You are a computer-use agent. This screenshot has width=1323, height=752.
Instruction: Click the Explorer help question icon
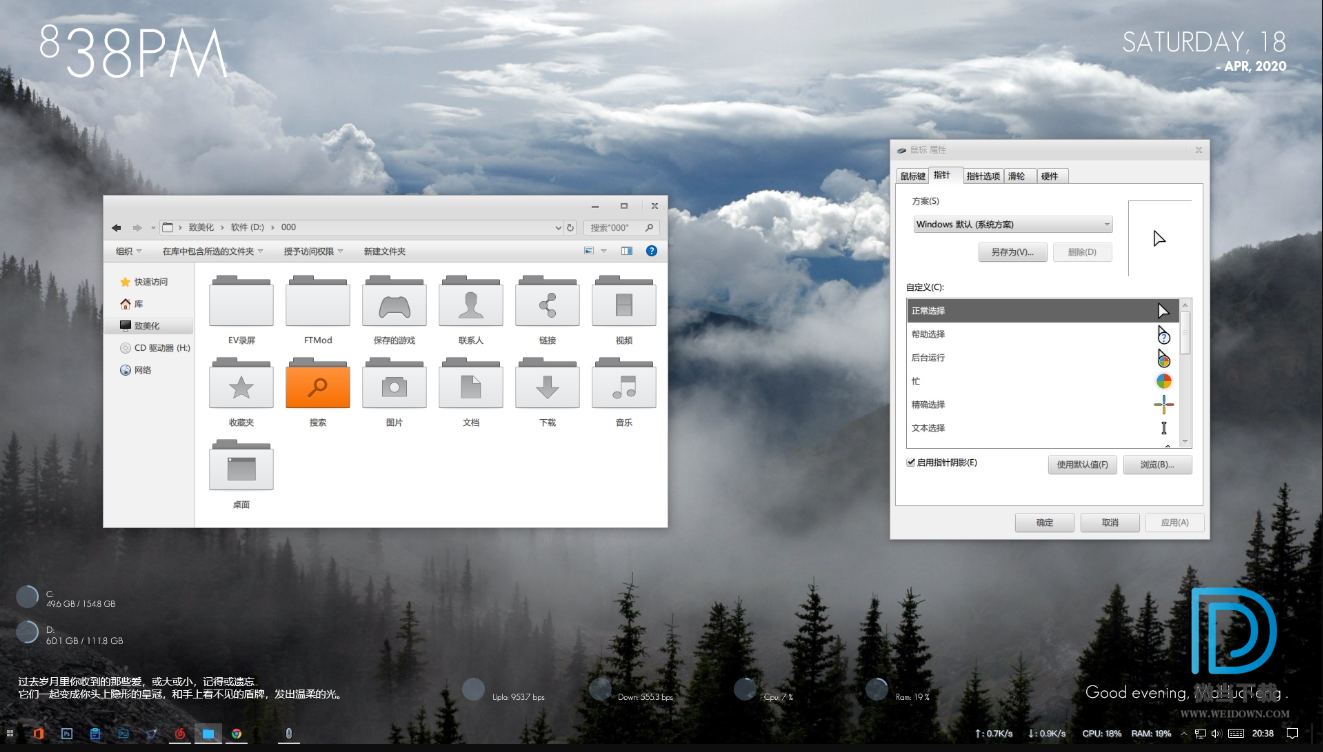[651, 251]
